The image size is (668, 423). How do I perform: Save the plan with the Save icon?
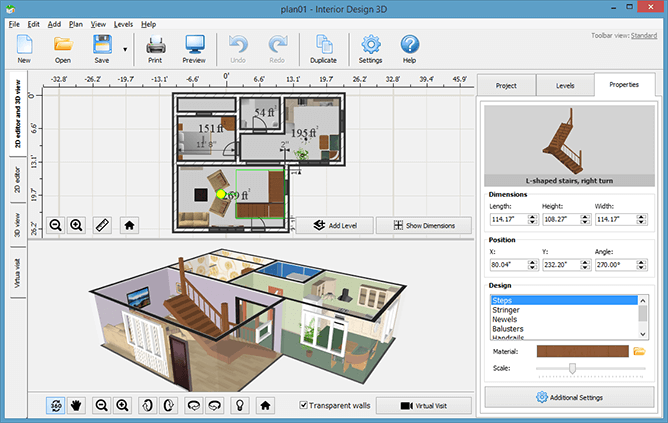click(102, 44)
